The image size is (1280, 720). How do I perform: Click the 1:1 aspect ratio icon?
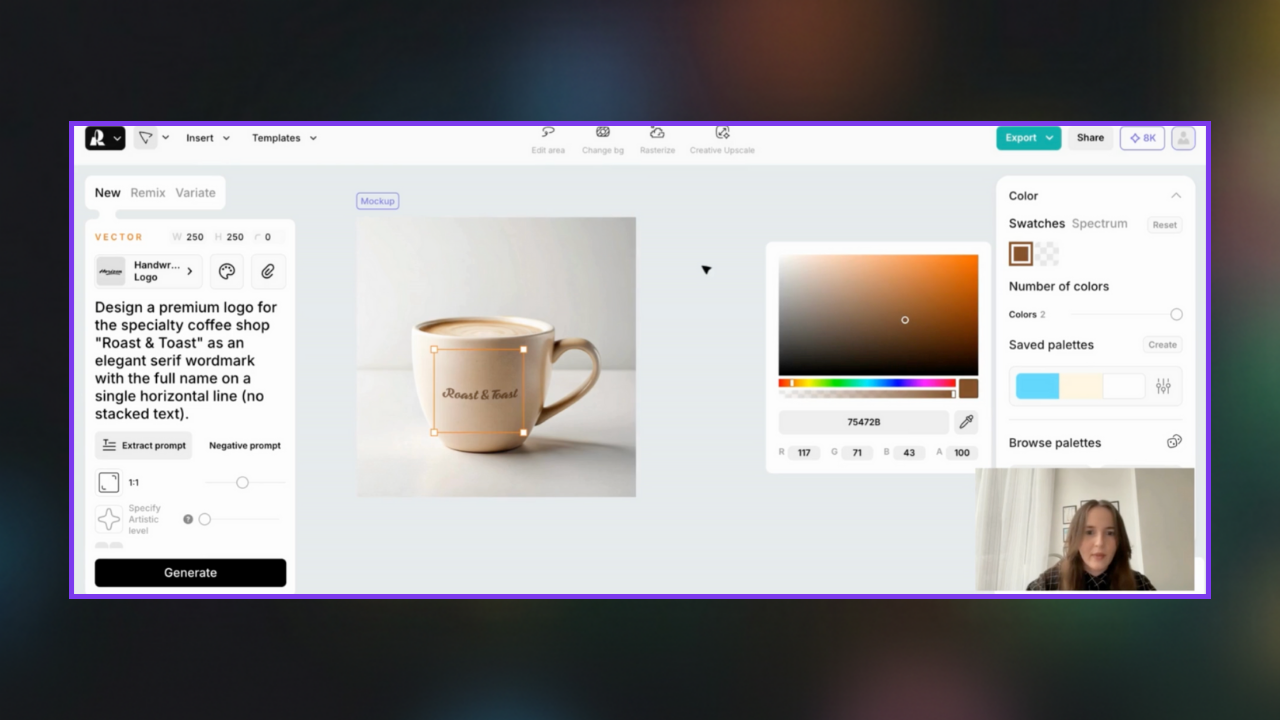(108, 483)
